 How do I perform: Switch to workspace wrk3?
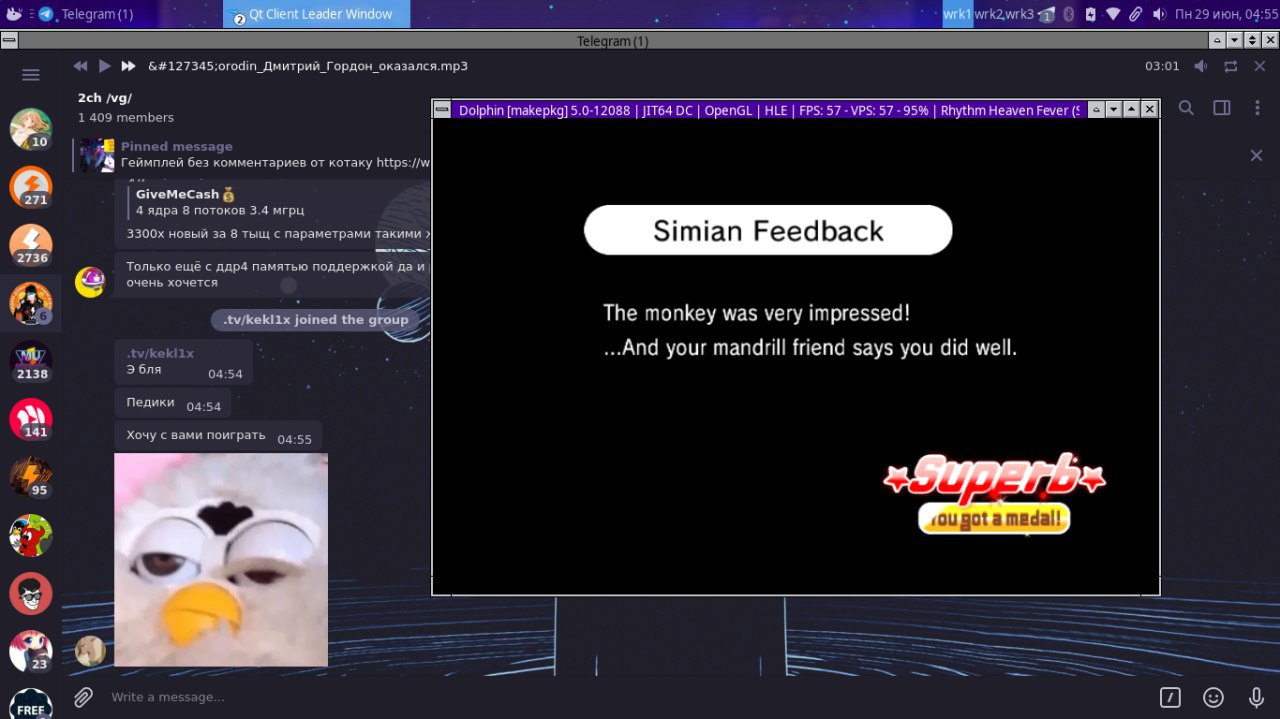point(1018,14)
